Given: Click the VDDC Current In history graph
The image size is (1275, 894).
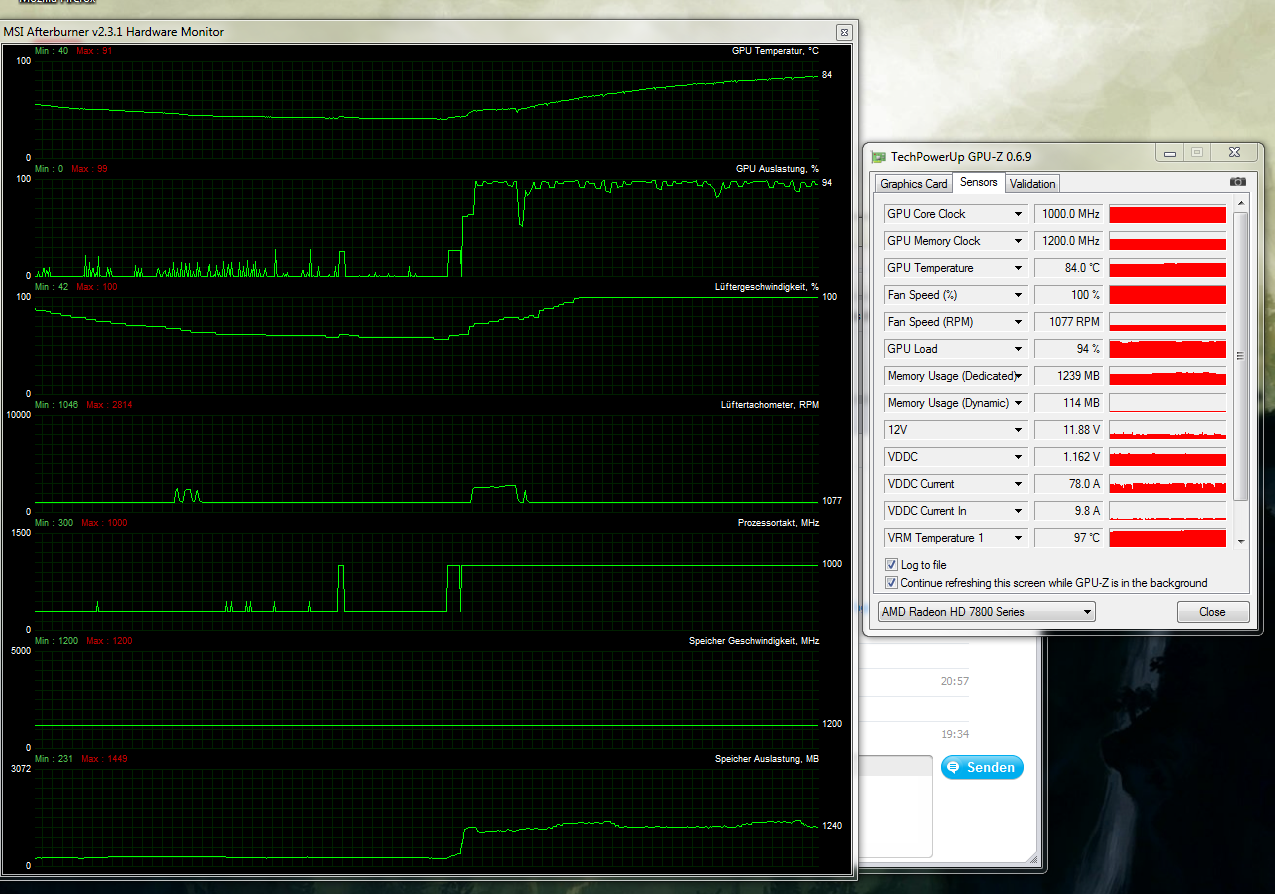Looking at the screenshot, I should click(x=1167, y=511).
